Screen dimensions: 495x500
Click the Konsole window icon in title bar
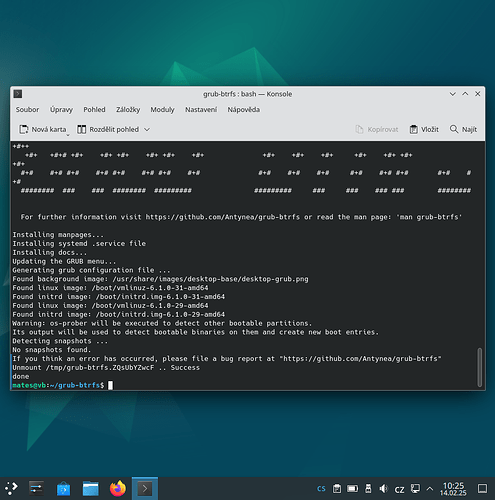[18, 94]
